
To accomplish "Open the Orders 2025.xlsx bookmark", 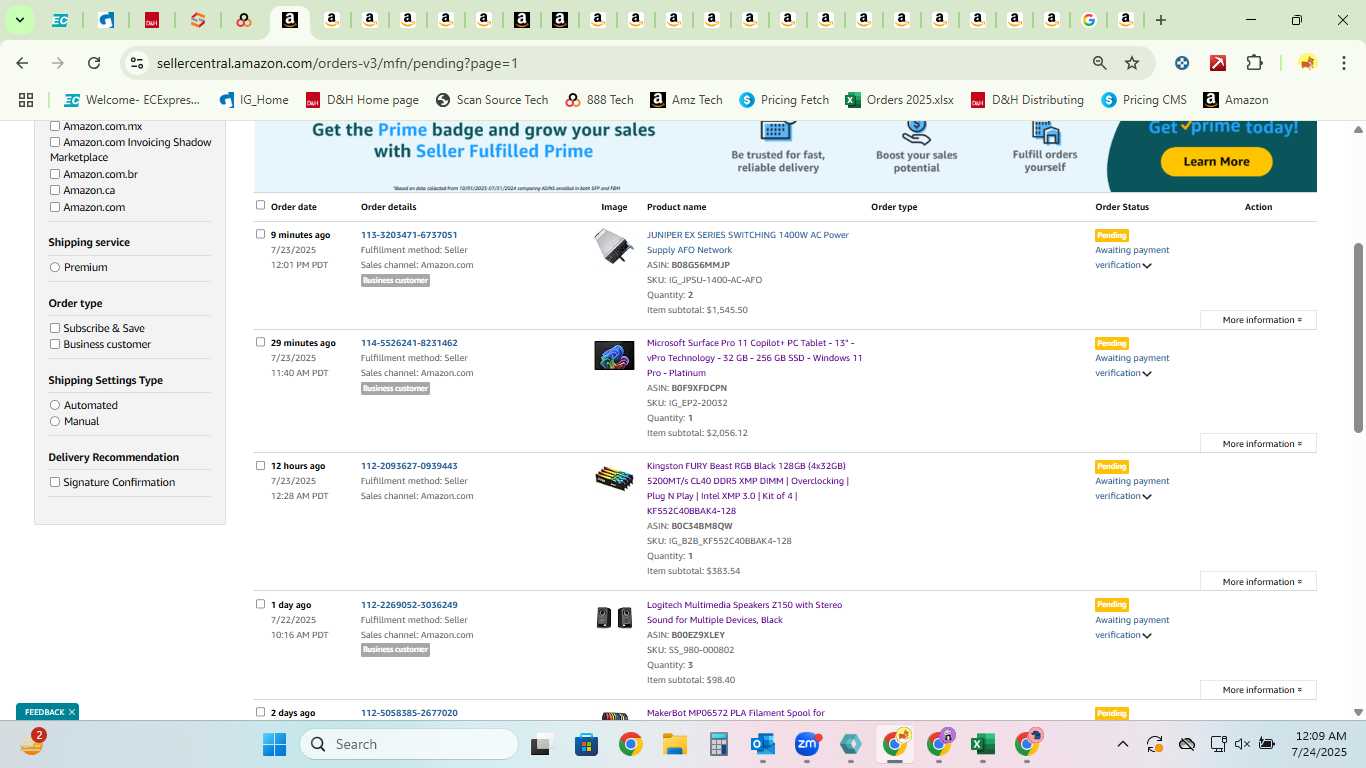I will point(899,100).
